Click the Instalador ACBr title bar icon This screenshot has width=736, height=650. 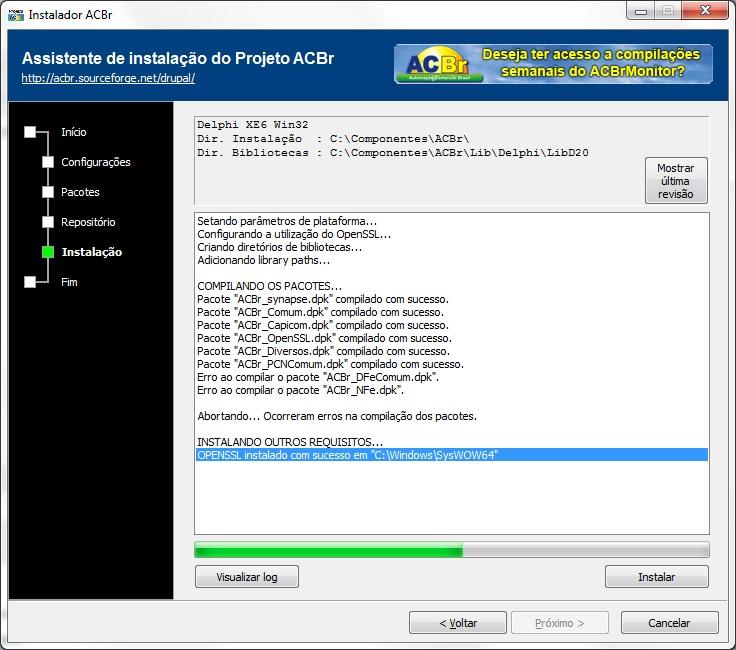pyautogui.click(x=15, y=15)
